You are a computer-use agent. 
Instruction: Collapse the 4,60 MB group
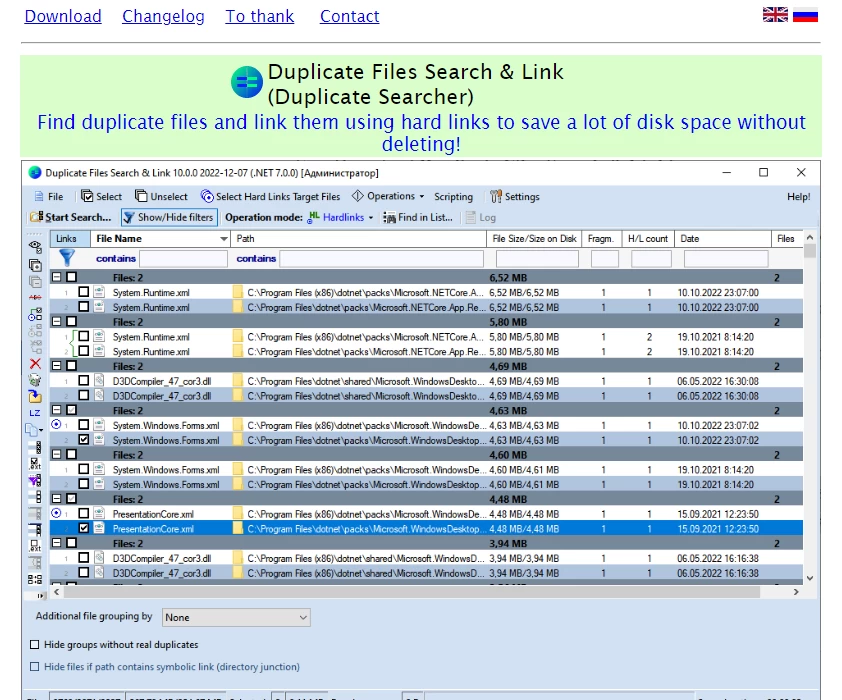[56, 454]
